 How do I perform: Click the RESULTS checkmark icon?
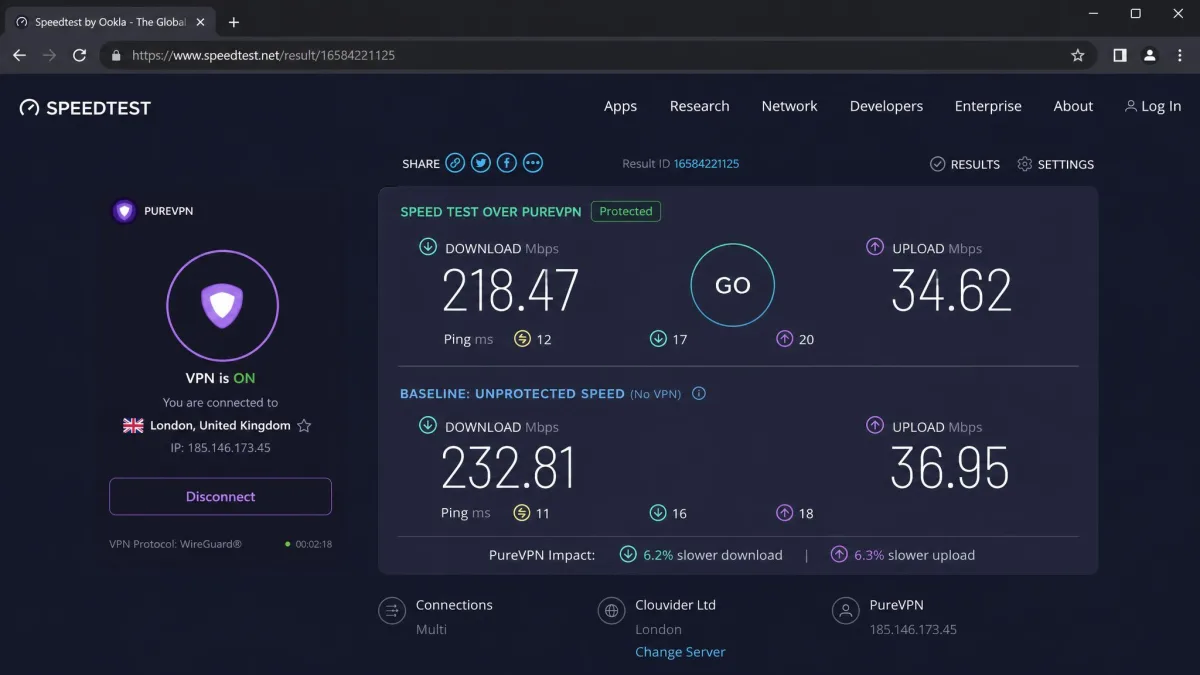tap(937, 164)
